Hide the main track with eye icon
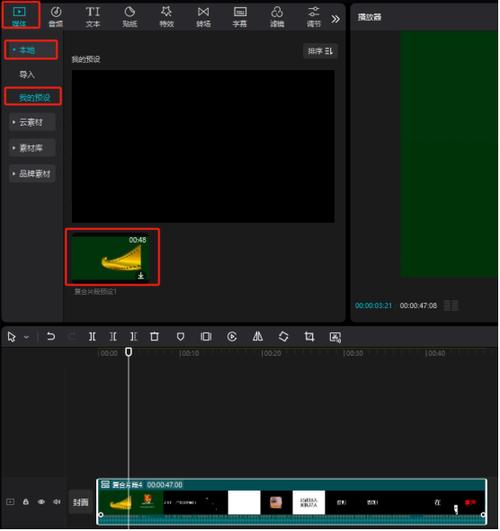This screenshot has width=500, height=531. pyautogui.click(x=41, y=502)
